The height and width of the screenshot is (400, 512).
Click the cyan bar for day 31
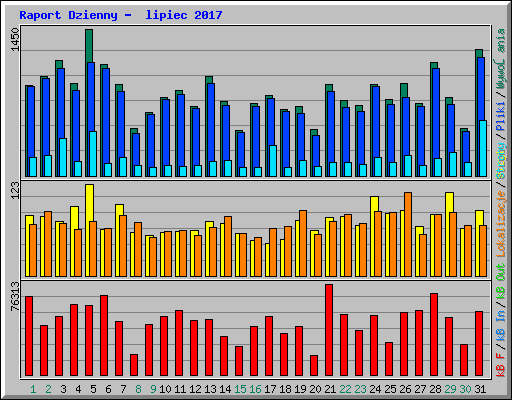483,148
